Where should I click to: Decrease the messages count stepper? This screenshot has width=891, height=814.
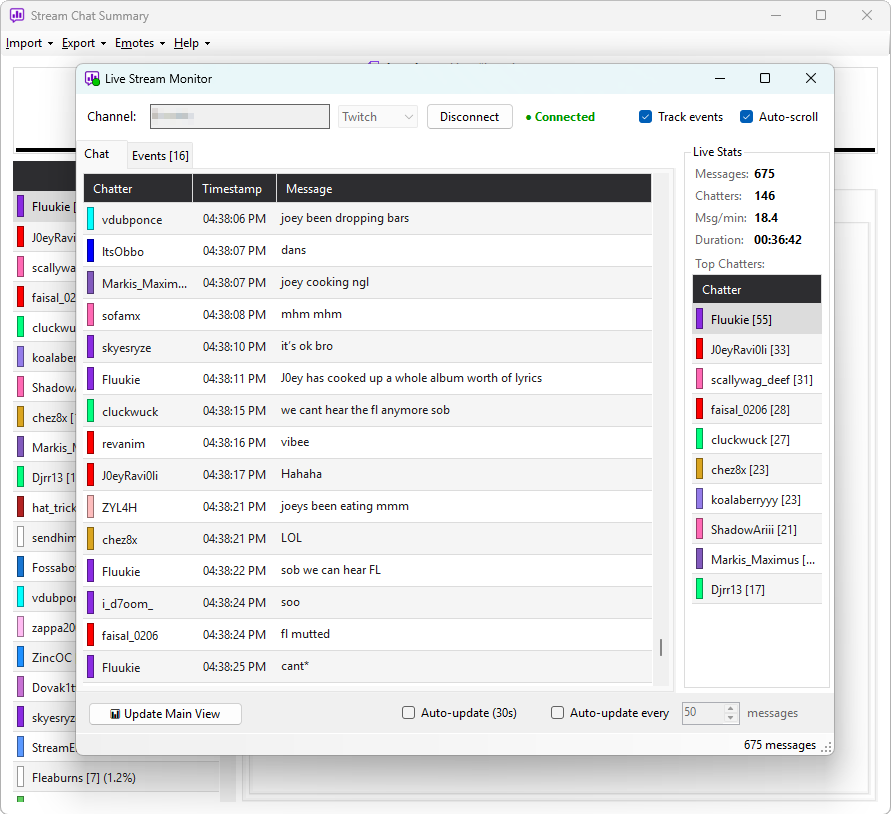pyautogui.click(x=731, y=718)
